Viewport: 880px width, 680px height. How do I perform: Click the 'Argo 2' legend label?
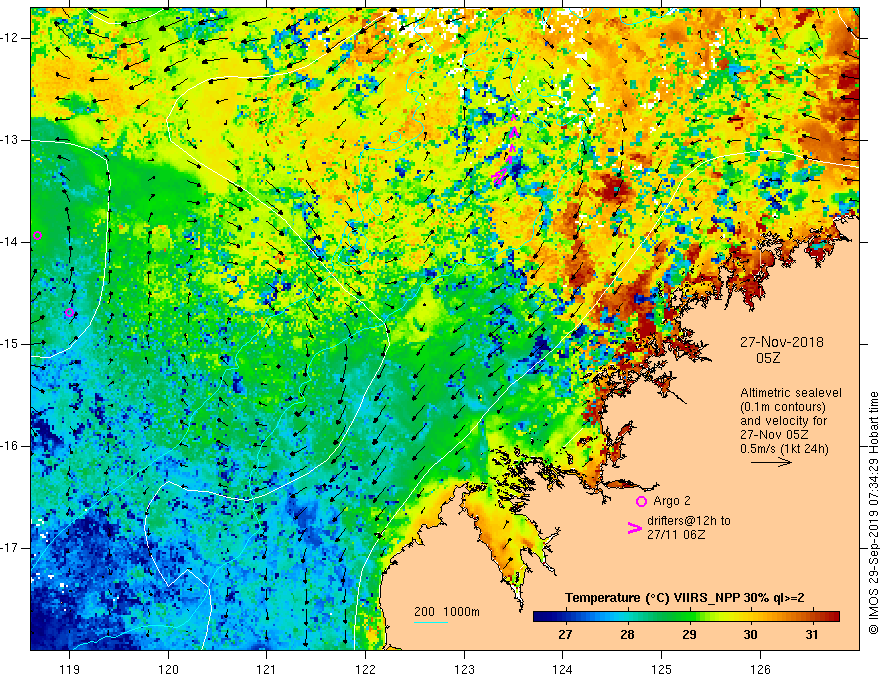(672, 501)
